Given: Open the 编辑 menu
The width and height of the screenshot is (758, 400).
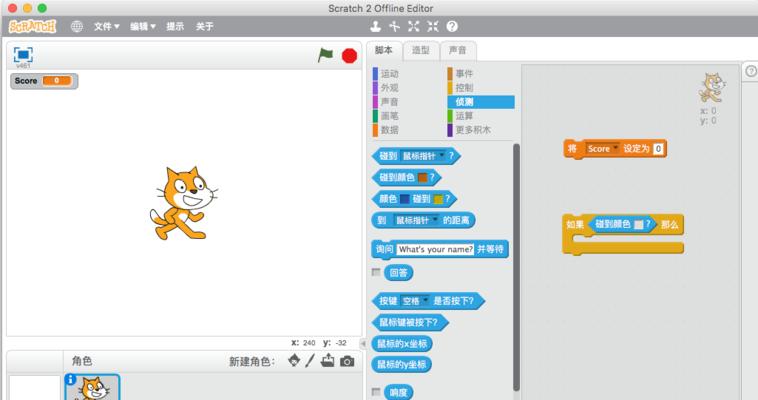Looking at the screenshot, I should pyautogui.click(x=143, y=27).
